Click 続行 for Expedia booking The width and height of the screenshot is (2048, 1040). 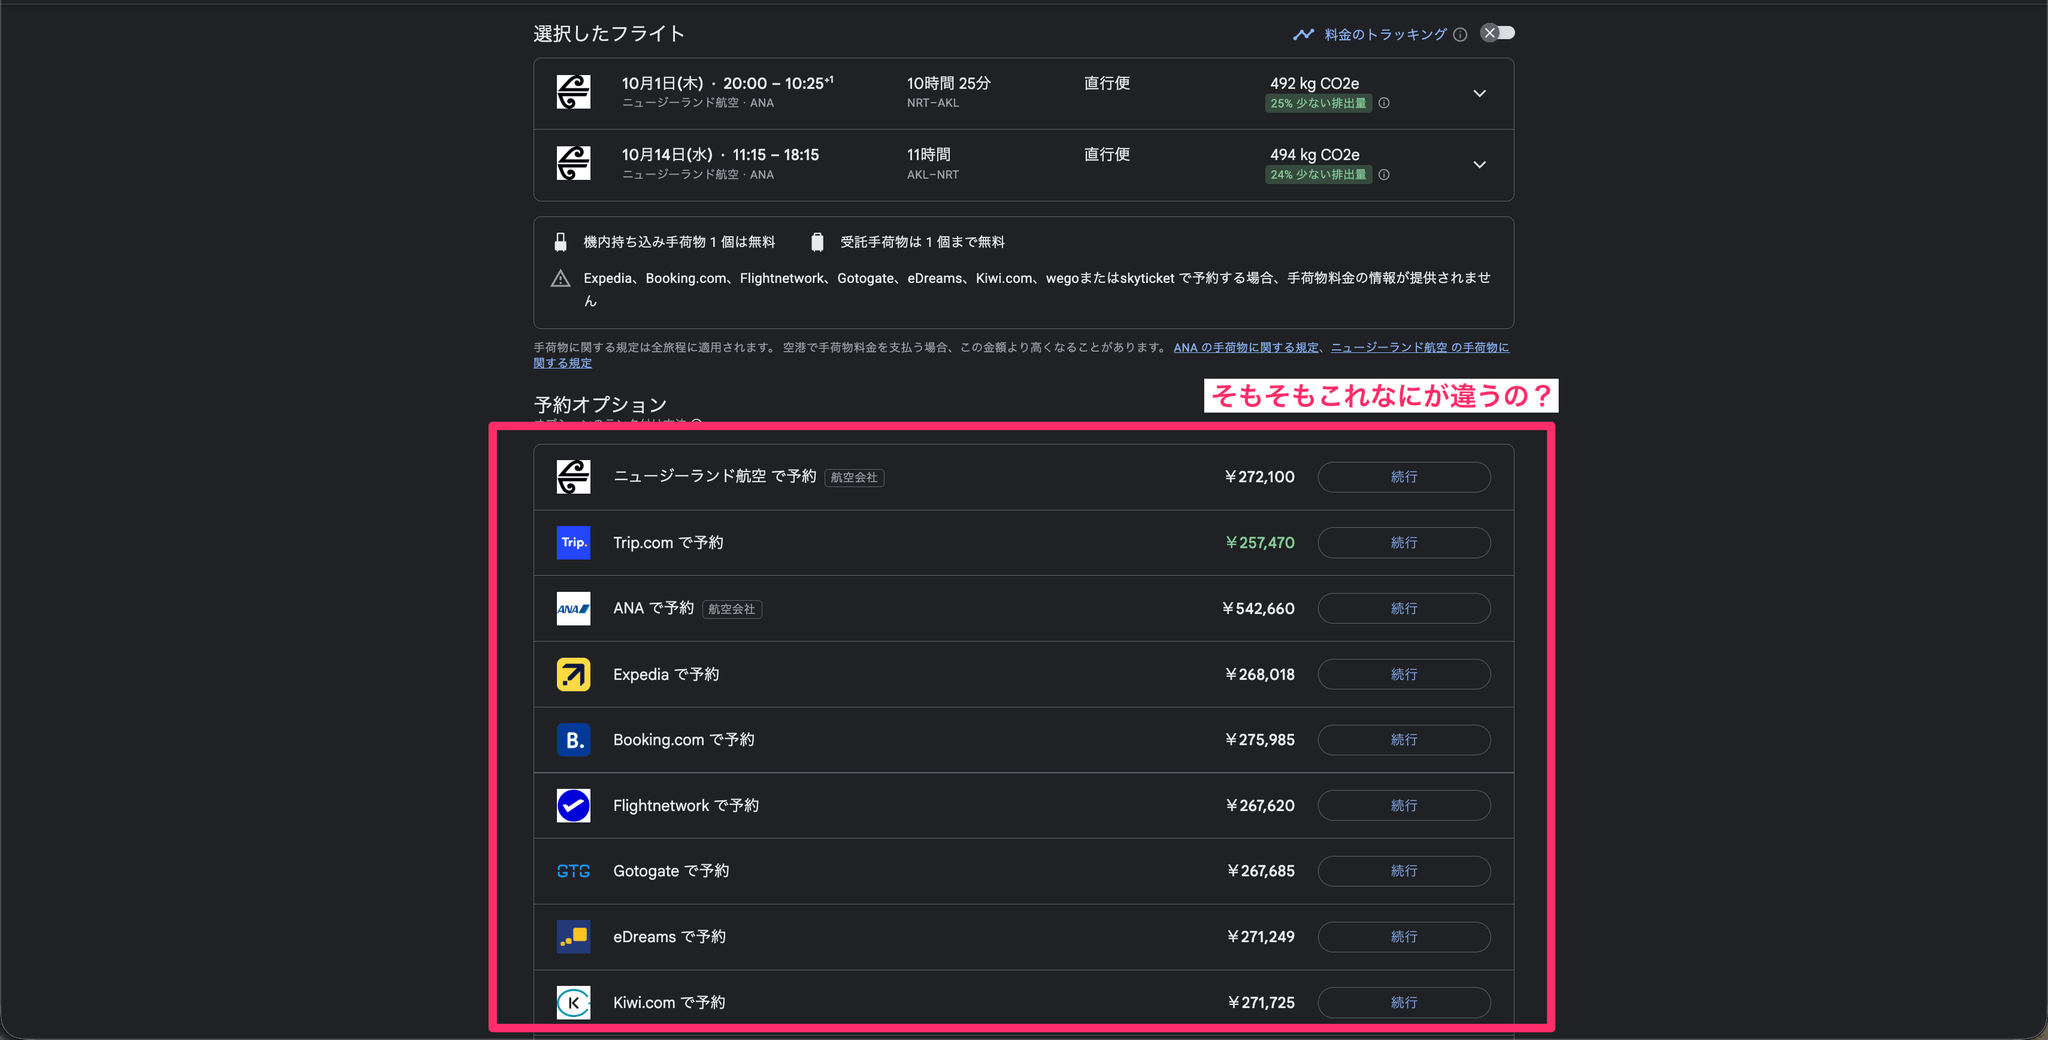tap(1404, 674)
